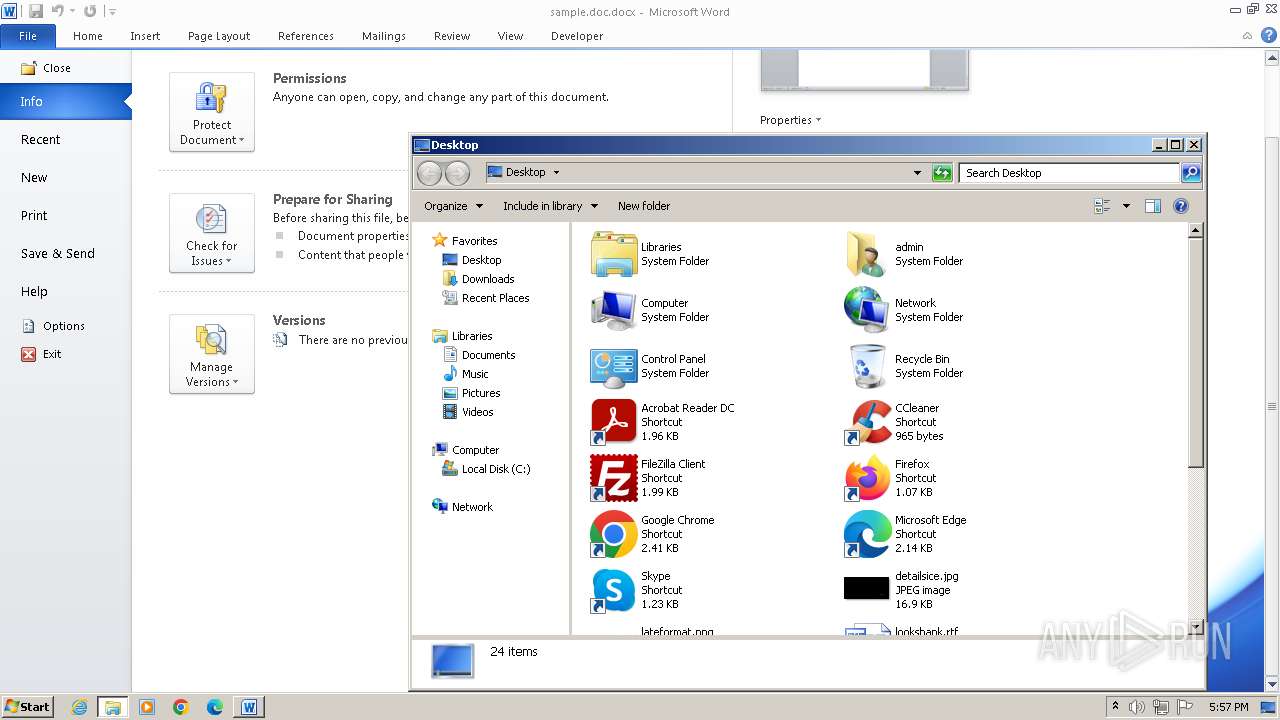Click Options in the backstage menu

pos(65,326)
